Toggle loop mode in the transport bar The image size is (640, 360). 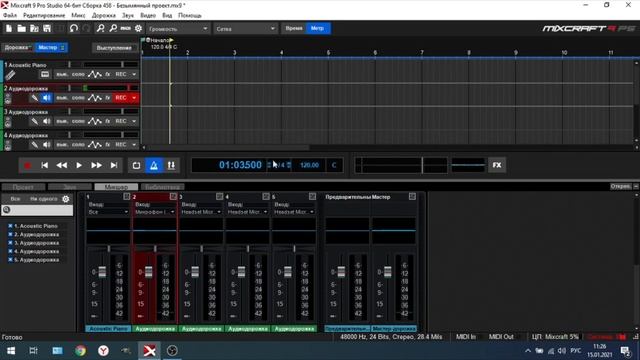136,165
